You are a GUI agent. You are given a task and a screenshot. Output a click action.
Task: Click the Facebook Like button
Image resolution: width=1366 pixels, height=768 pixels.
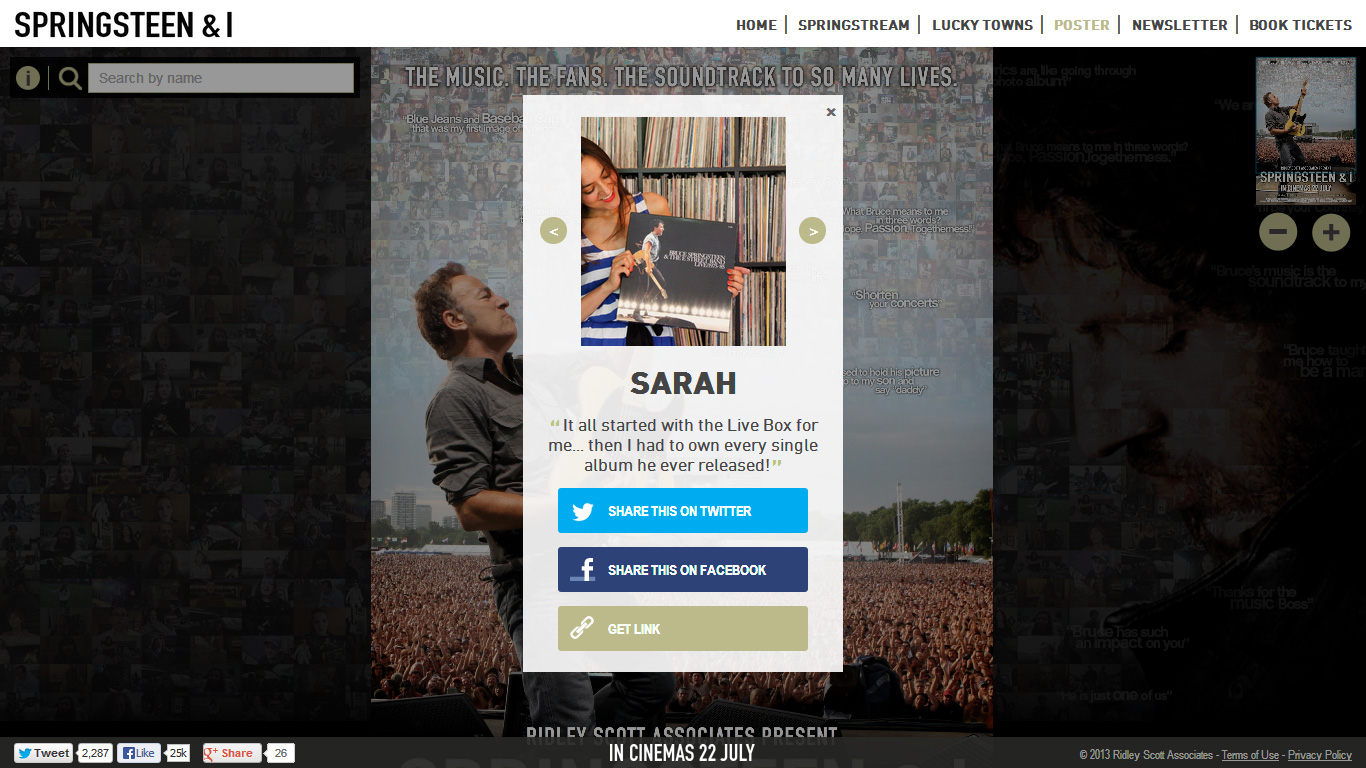point(139,753)
